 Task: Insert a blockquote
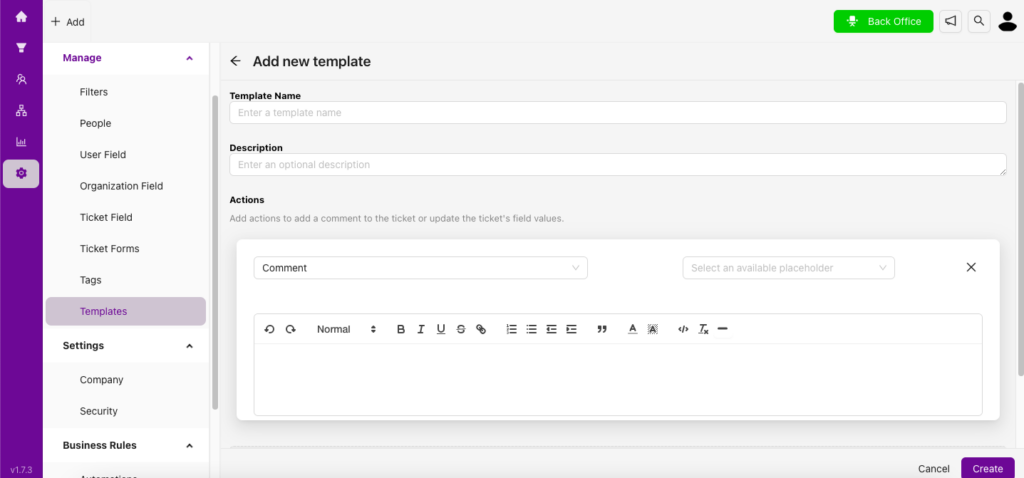[x=602, y=329]
